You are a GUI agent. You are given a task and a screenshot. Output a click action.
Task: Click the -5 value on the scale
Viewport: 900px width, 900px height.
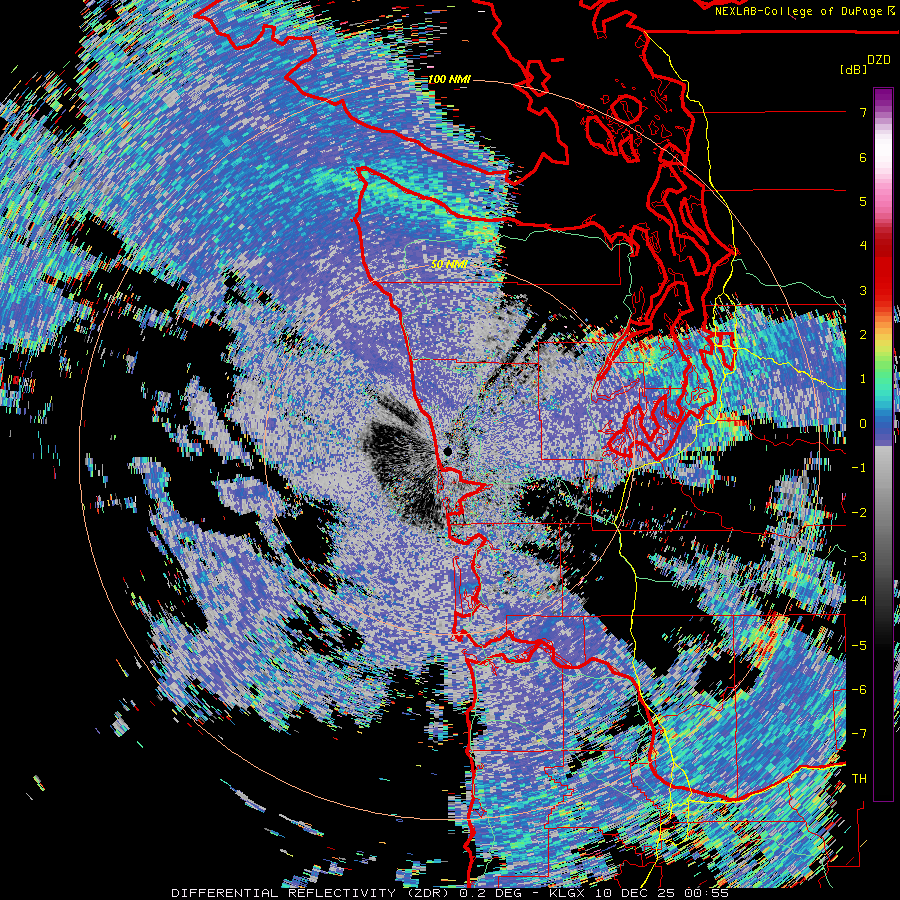point(859,646)
